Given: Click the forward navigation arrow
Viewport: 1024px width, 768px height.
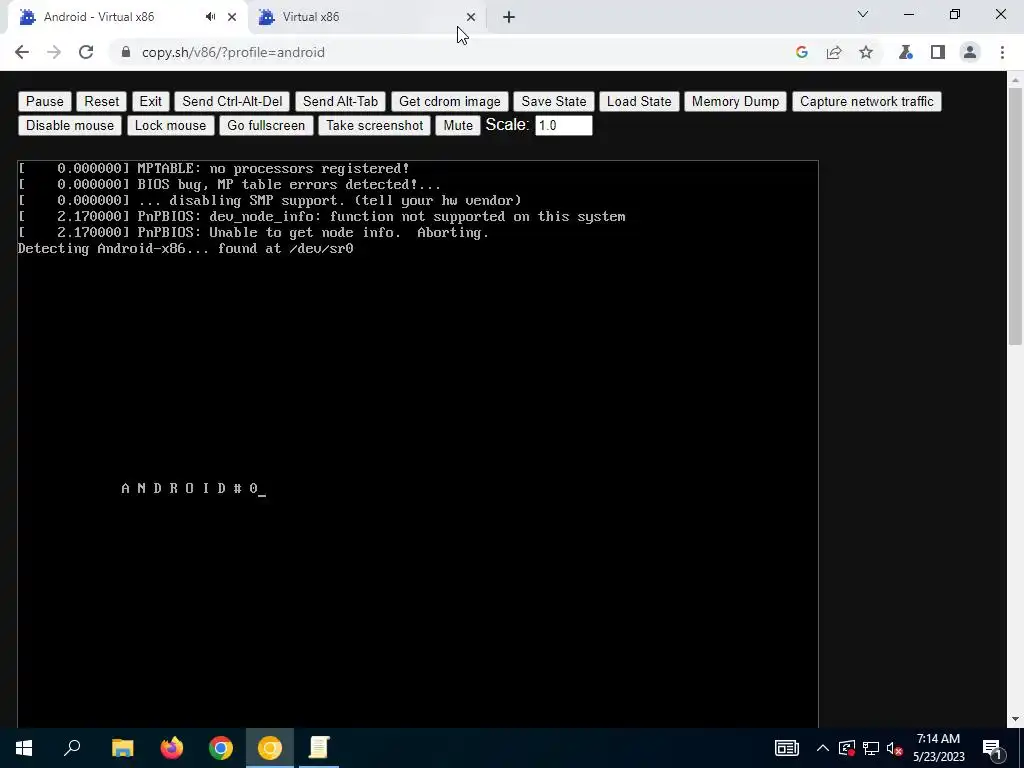Looking at the screenshot, I should click(54, 52).
